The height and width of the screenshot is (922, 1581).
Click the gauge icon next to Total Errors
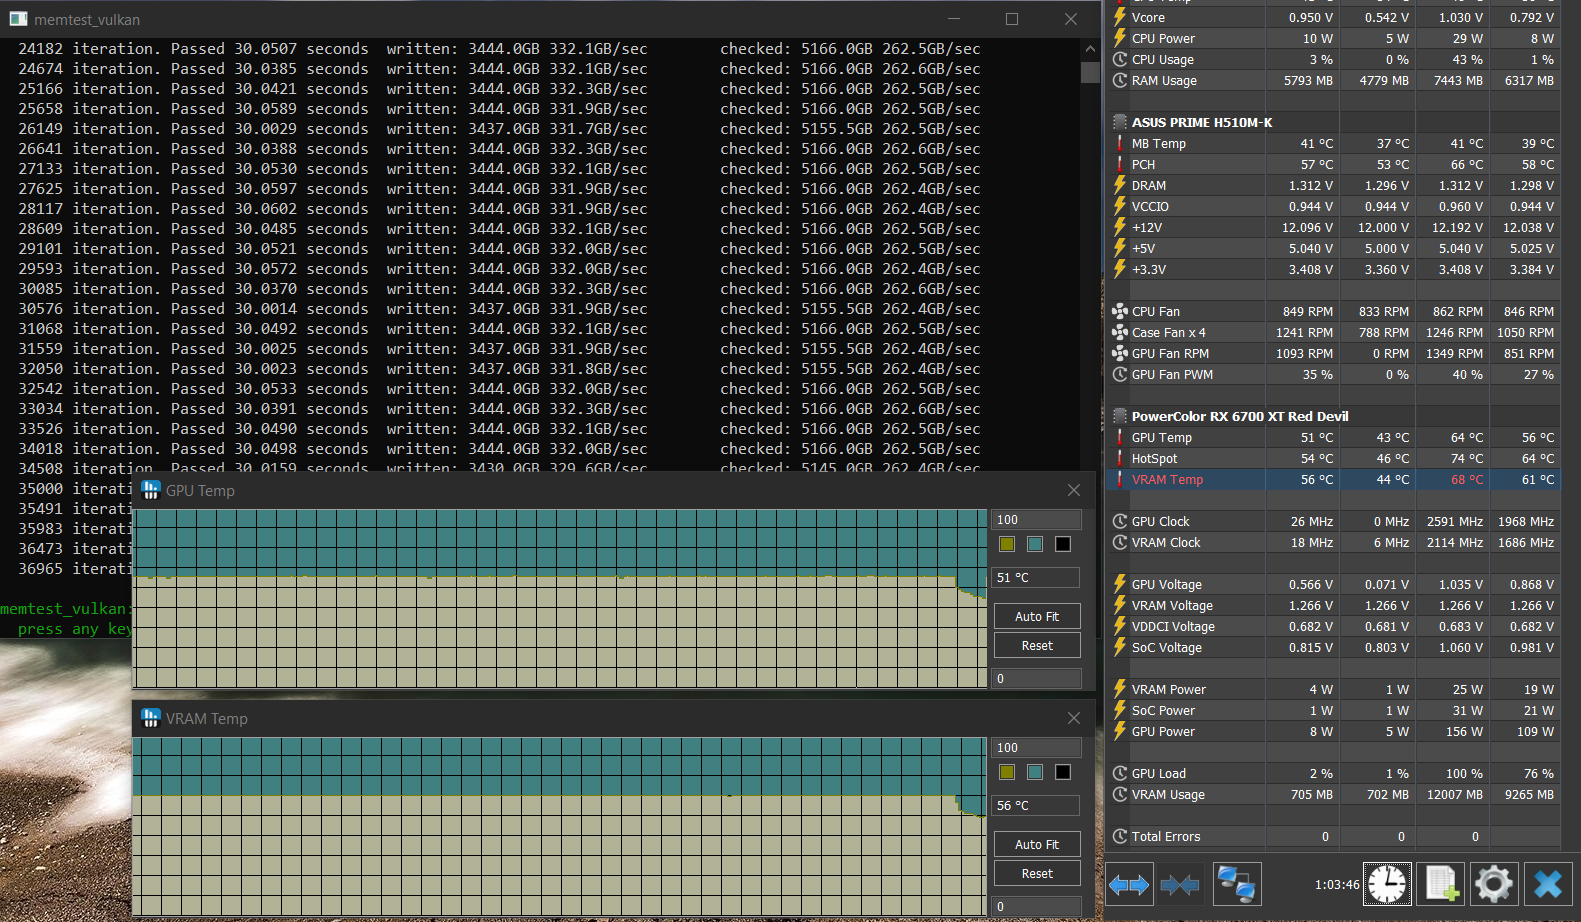1120,836
